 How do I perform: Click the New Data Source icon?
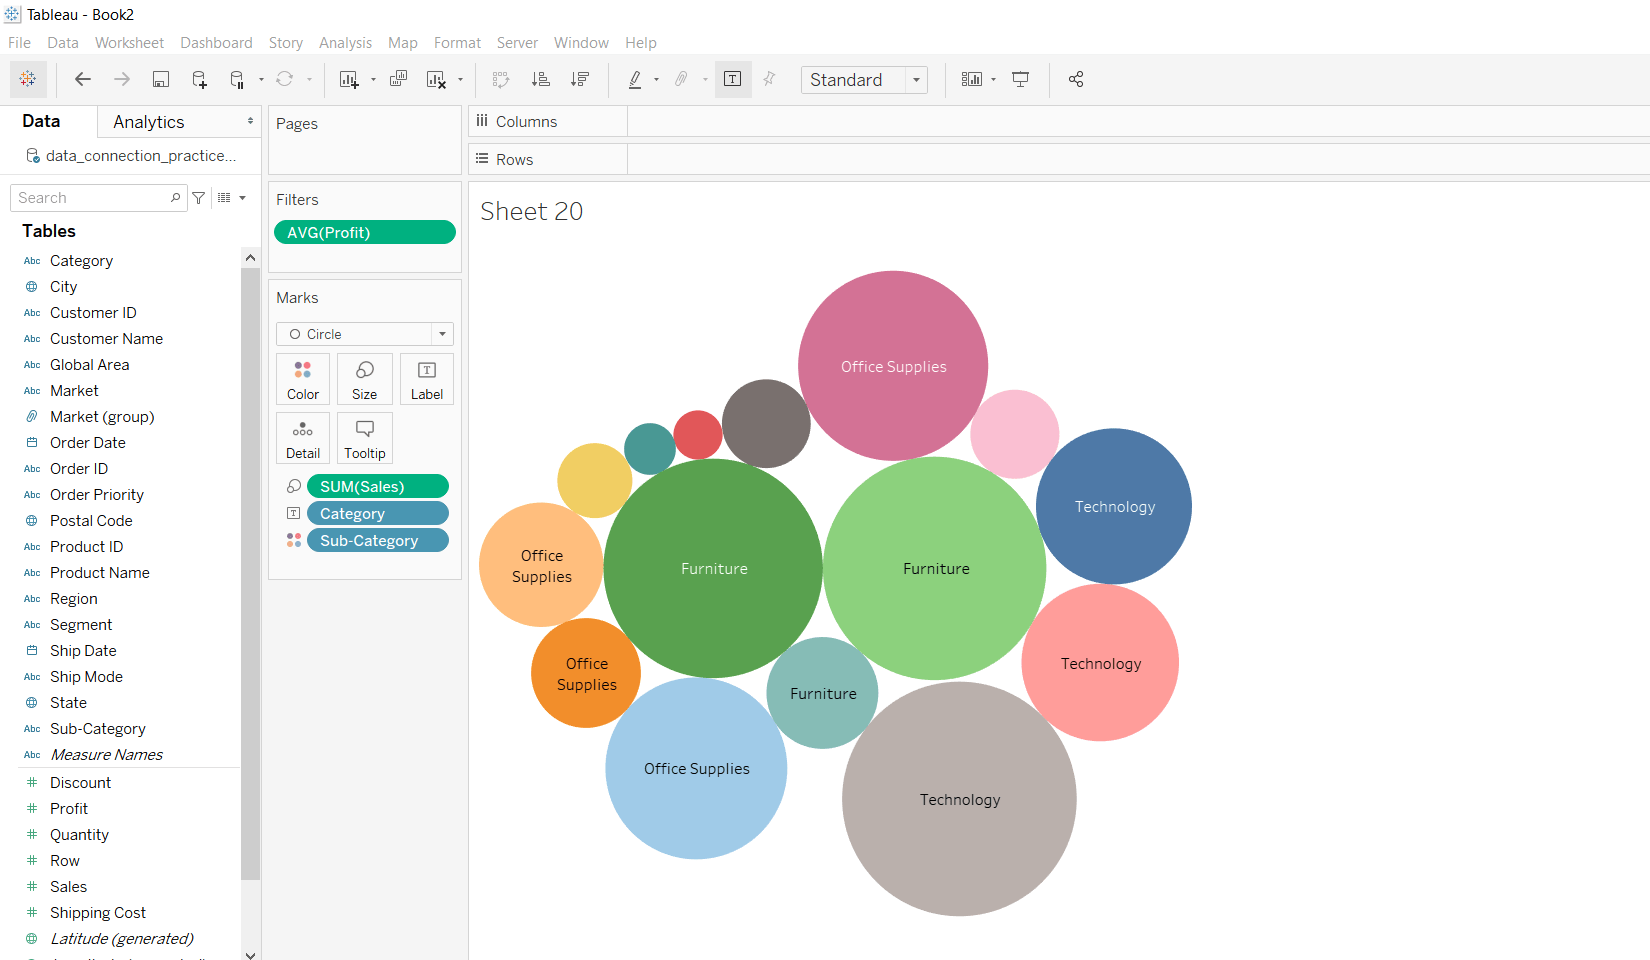(x=199, y=79)
